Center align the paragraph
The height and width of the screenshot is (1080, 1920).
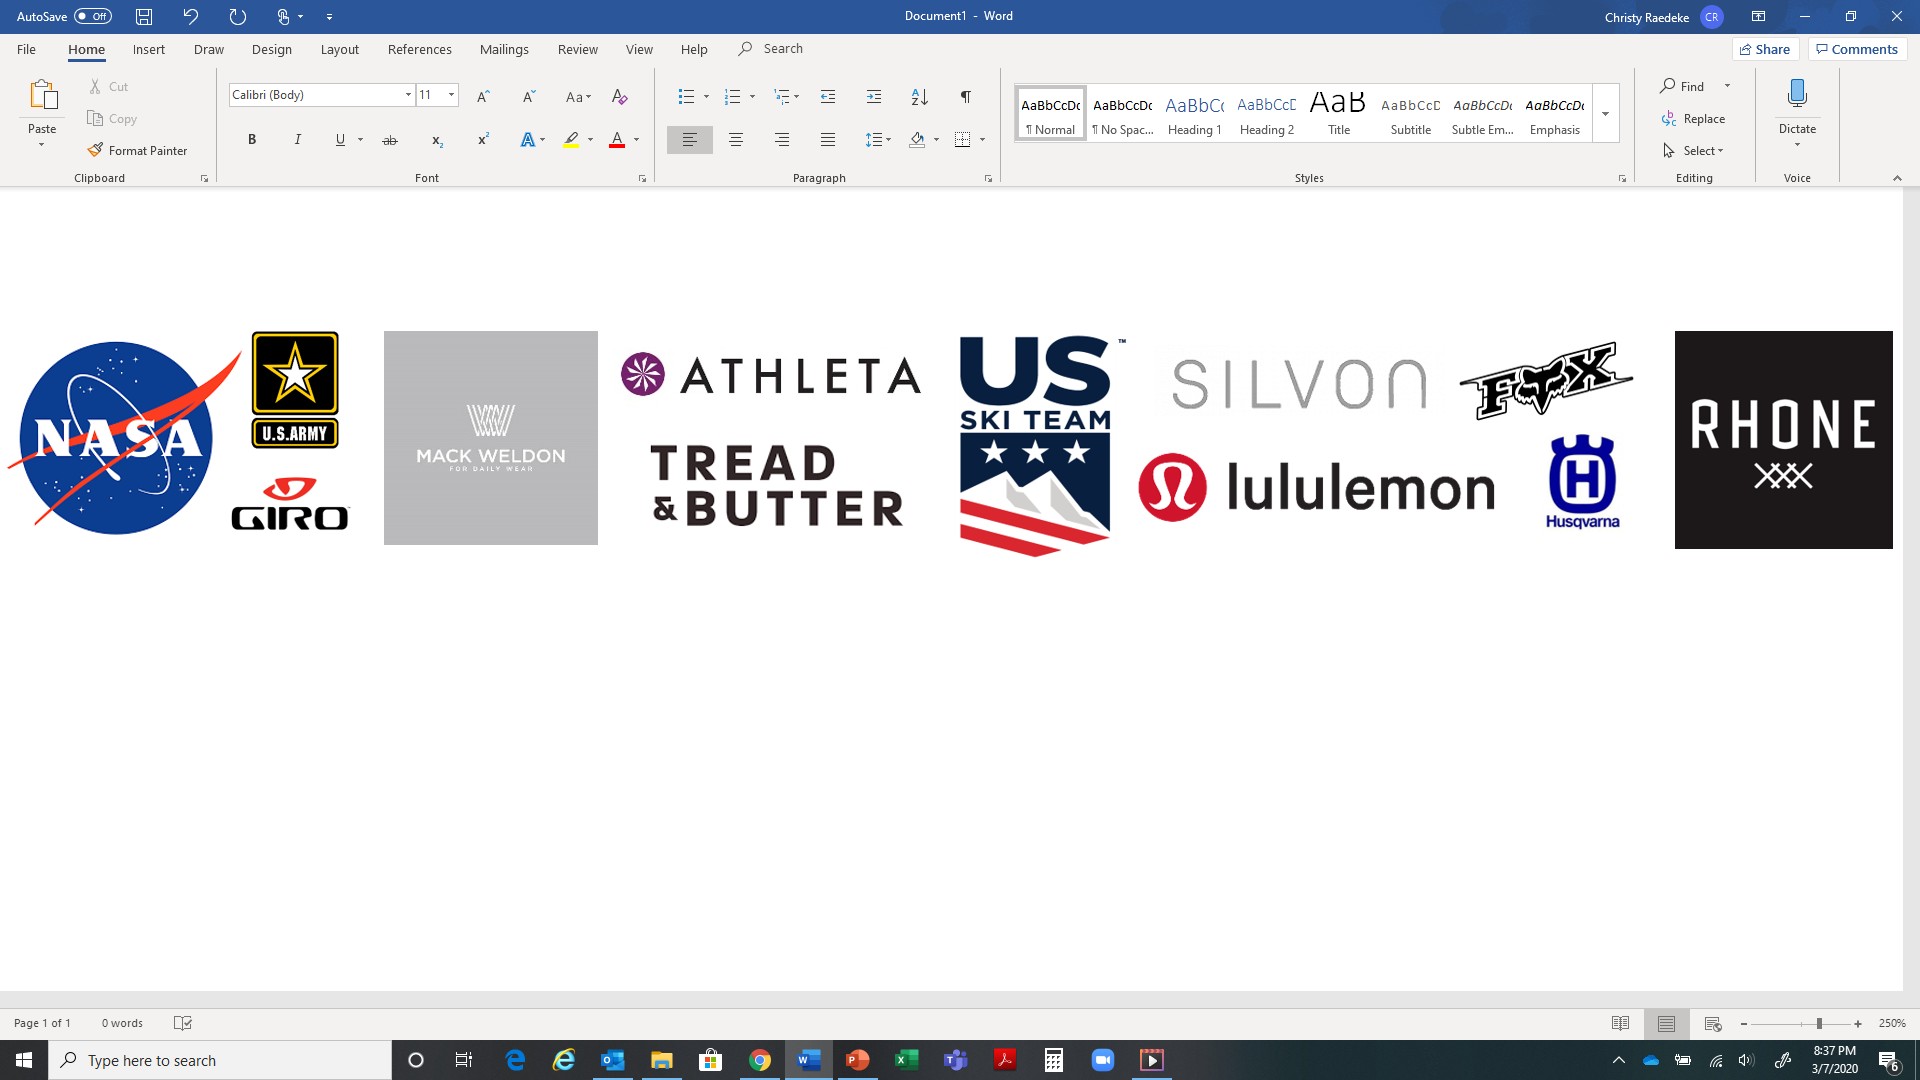point(736,140)
